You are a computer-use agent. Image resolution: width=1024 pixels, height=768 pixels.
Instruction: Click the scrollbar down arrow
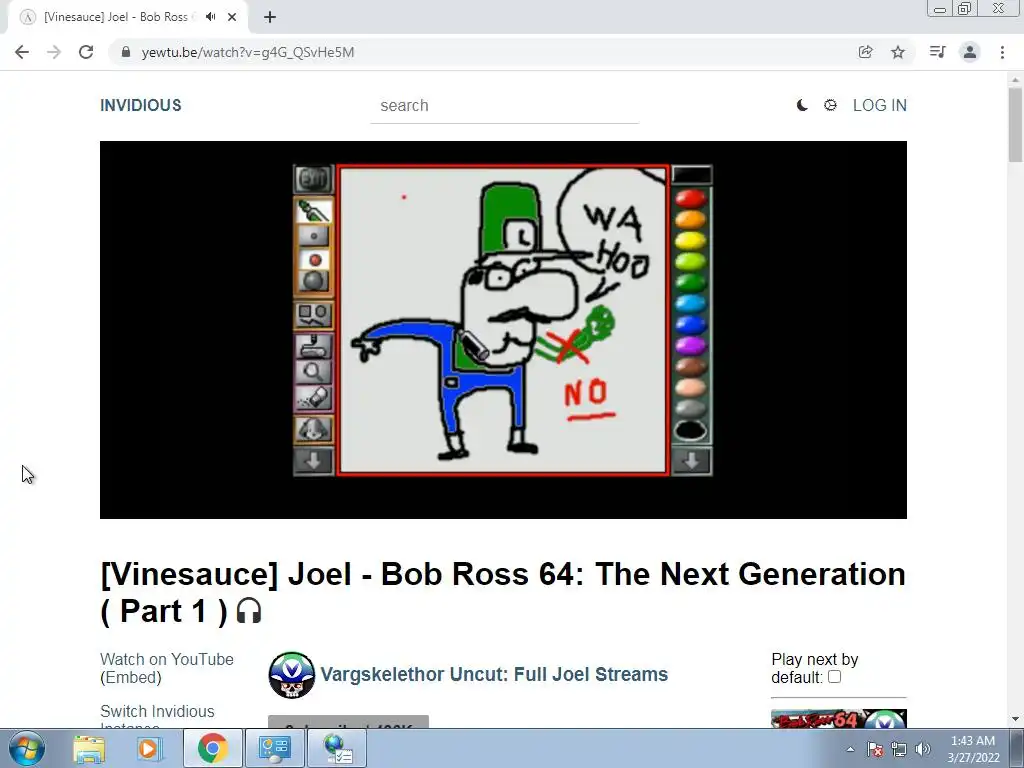1015,719
